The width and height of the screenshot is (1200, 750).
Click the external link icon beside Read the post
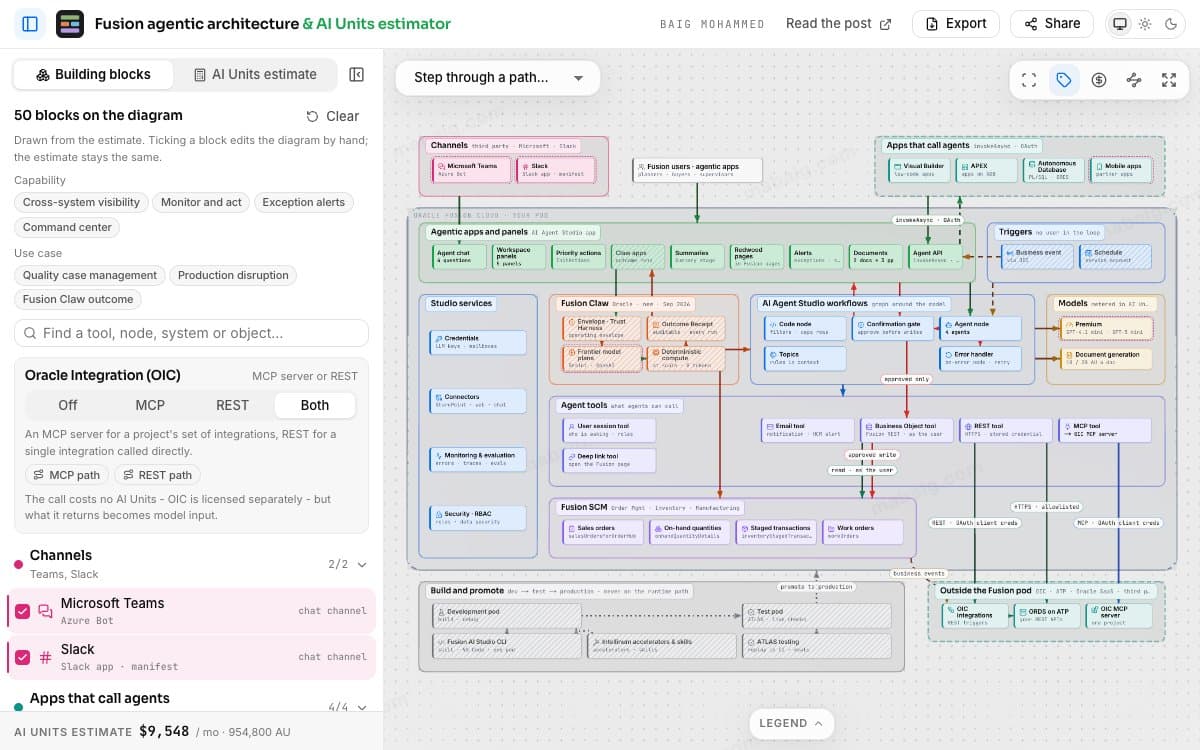click(885, 24)
